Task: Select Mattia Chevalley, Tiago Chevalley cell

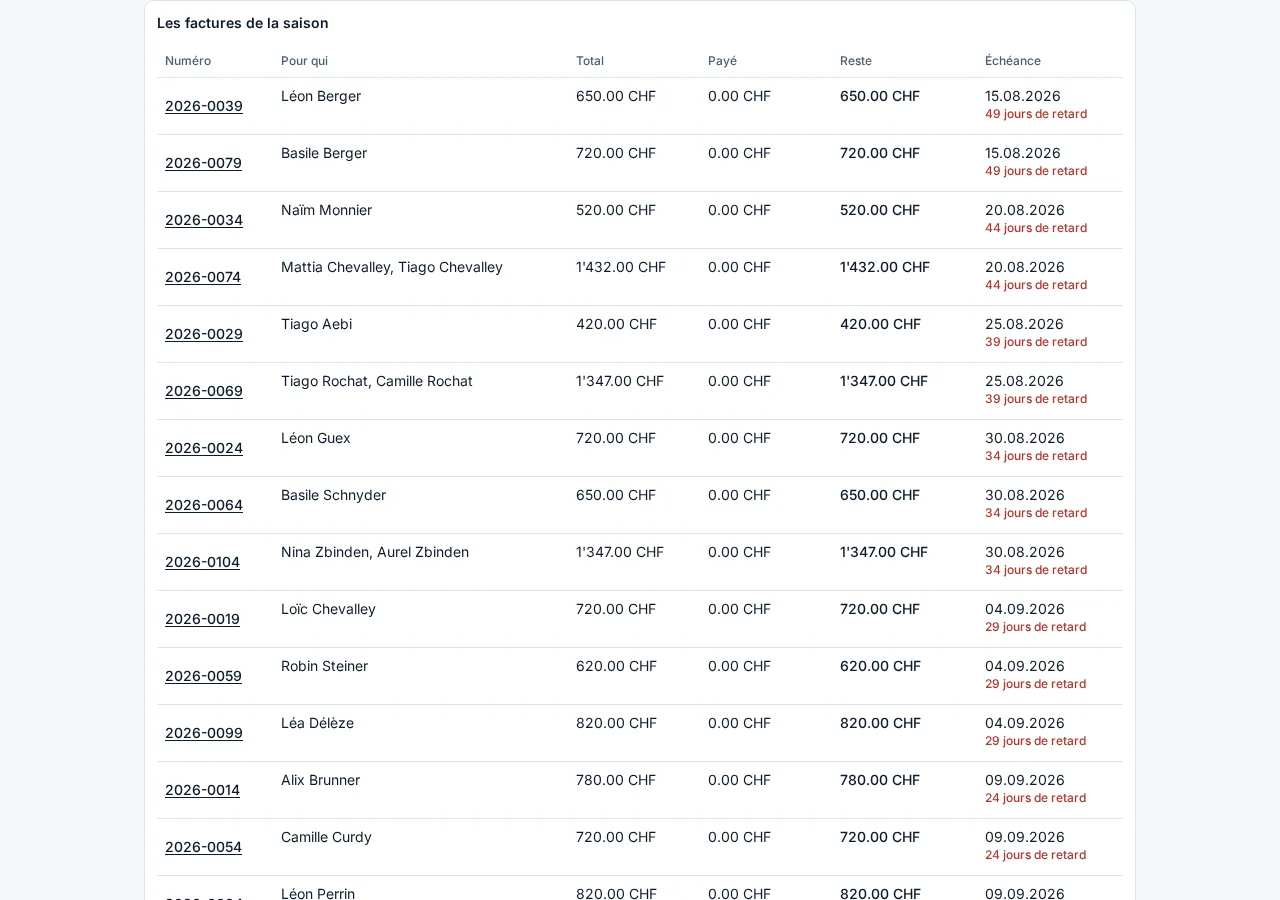Action: (392, 267)
